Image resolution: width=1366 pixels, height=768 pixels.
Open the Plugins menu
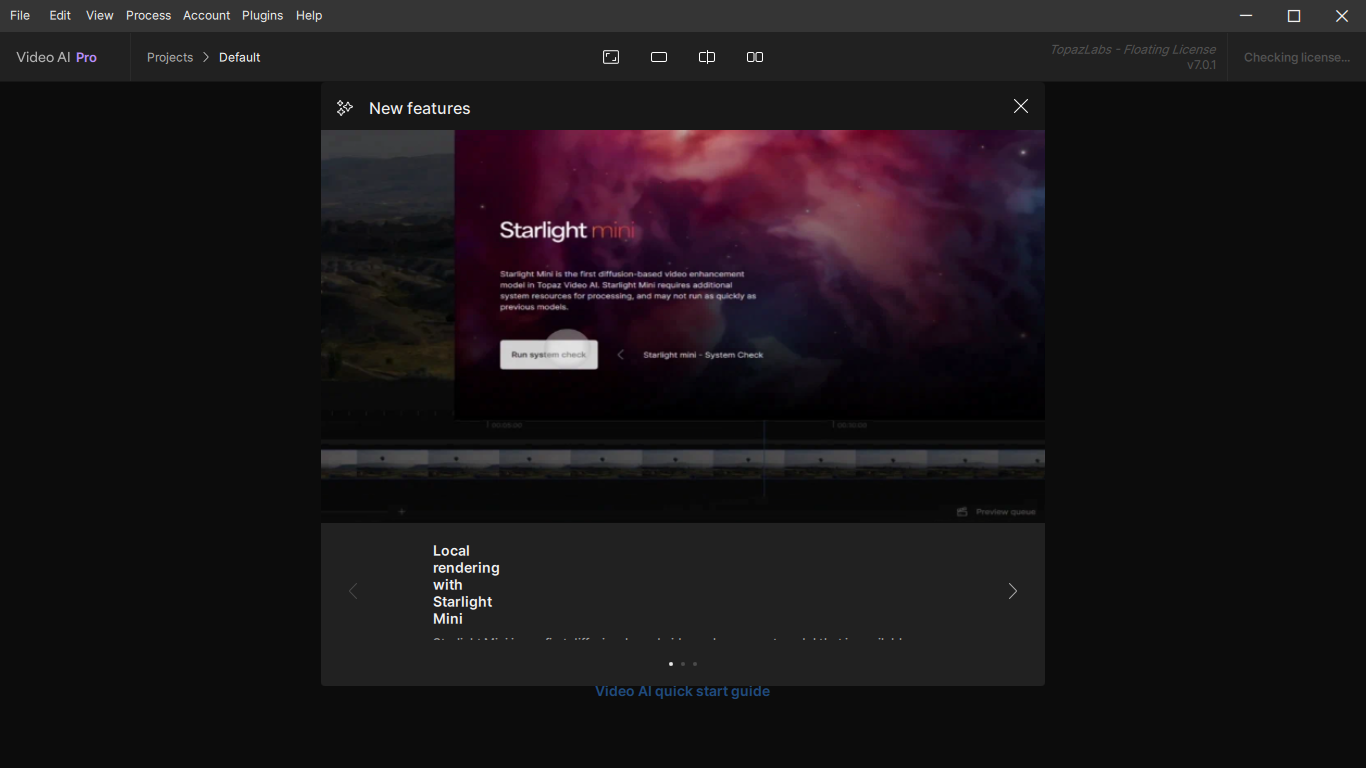(262, 15)
